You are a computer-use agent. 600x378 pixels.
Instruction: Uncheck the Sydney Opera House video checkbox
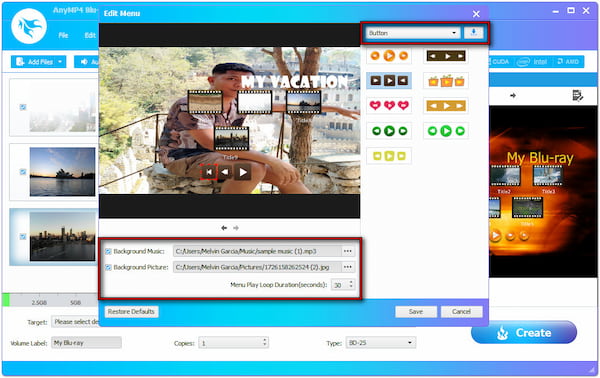pos(23,172)
